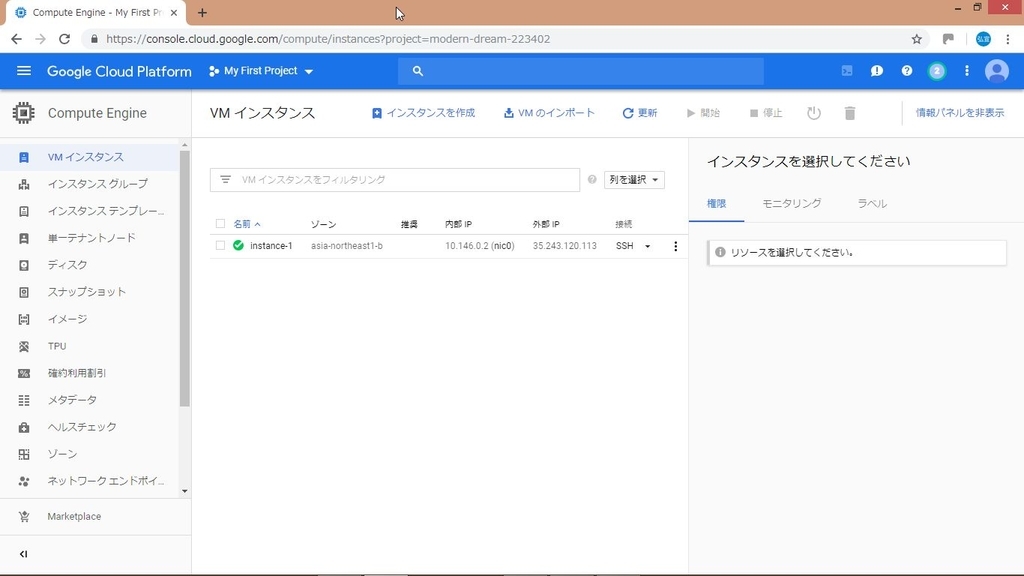Image resolution: width=1024 pixels, height=576 pixels.
Task: Open instance-1 three-dot options menu
Action: click(x=676, y=245)
